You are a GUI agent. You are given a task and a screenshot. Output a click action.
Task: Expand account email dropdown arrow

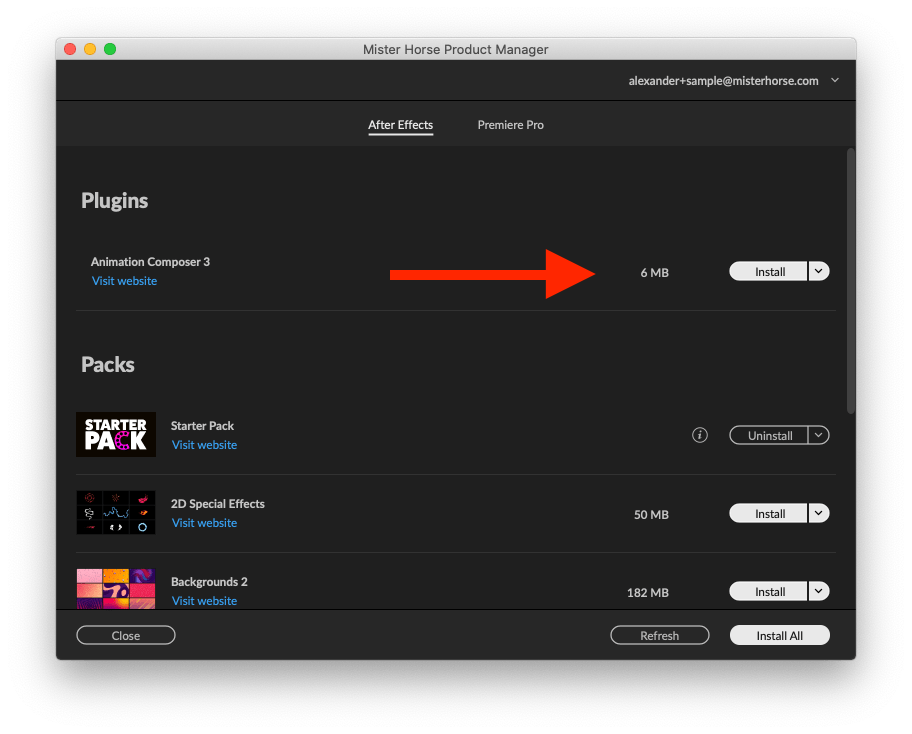[x=835, y=80]
